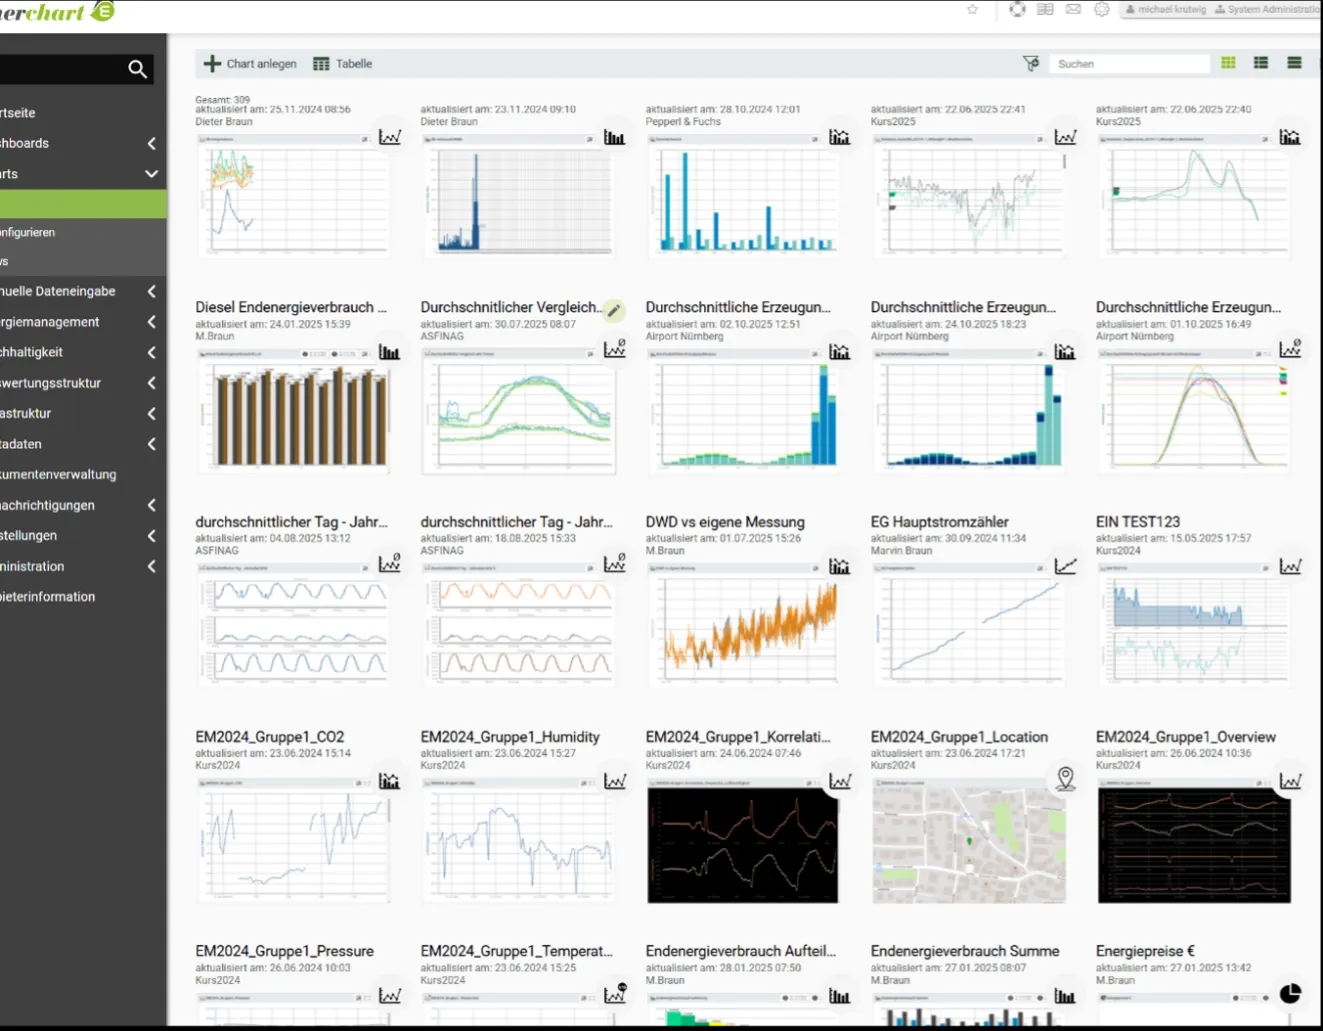Open the gear settings icon in header
The height and width of the screenshot is (1031, 1323).
(1101, 9)
